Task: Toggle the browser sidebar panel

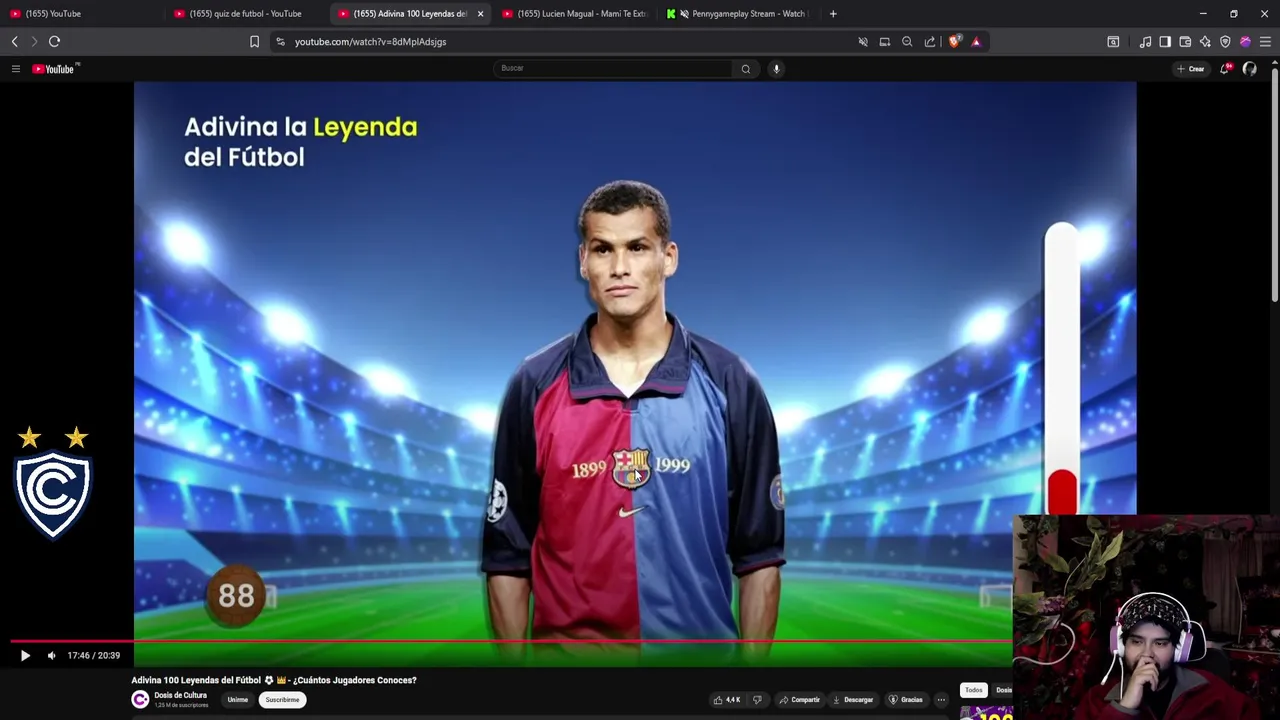Action: click(1165, 42)
